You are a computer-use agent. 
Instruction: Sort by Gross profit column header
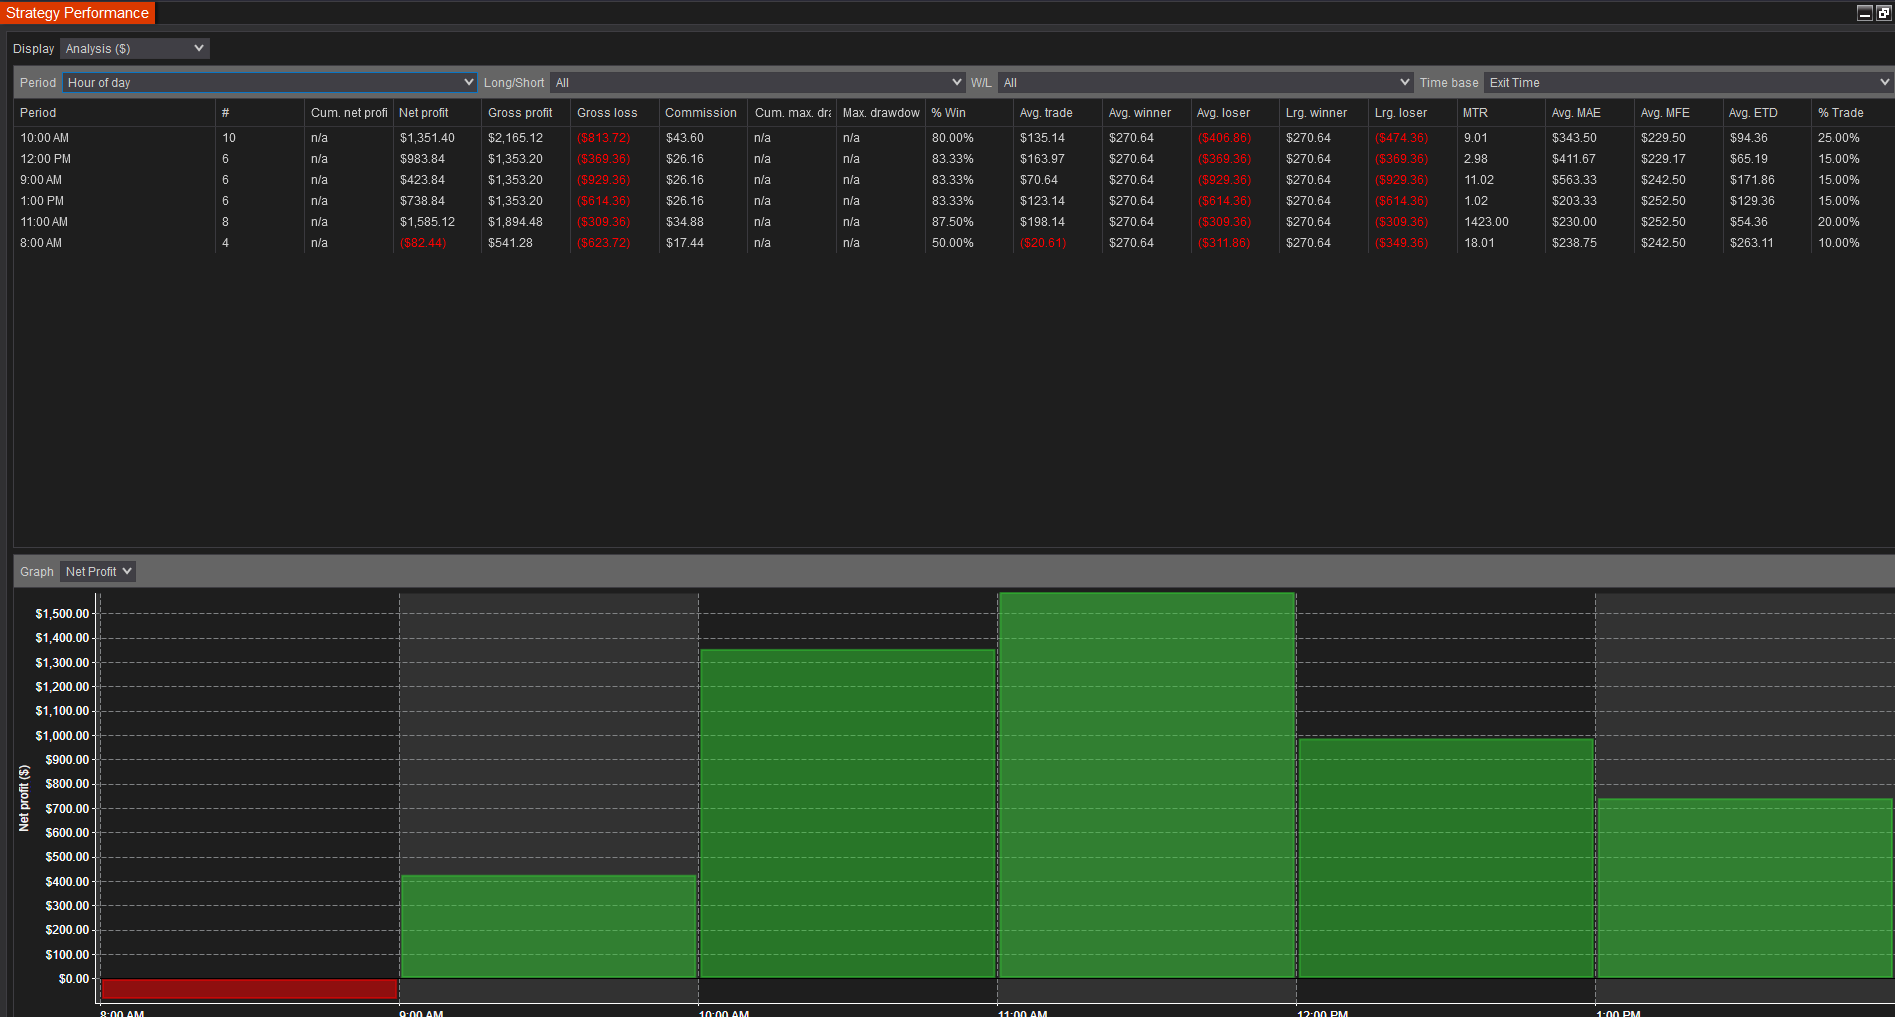[x=525, y=113]
